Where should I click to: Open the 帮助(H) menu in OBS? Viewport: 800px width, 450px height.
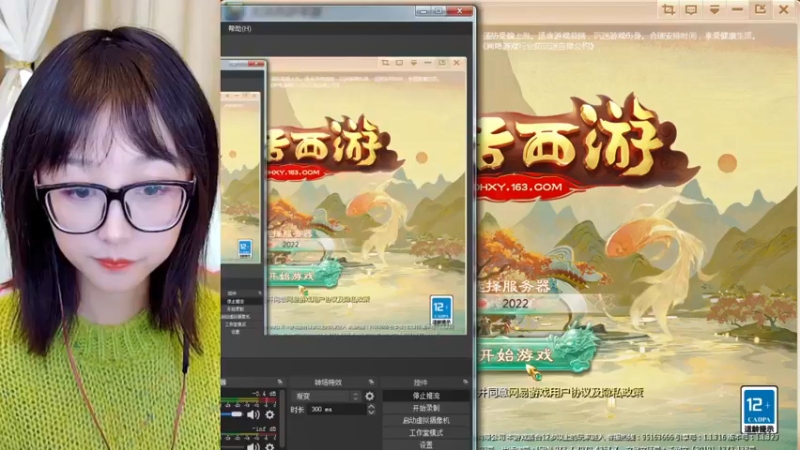point(239,29)
